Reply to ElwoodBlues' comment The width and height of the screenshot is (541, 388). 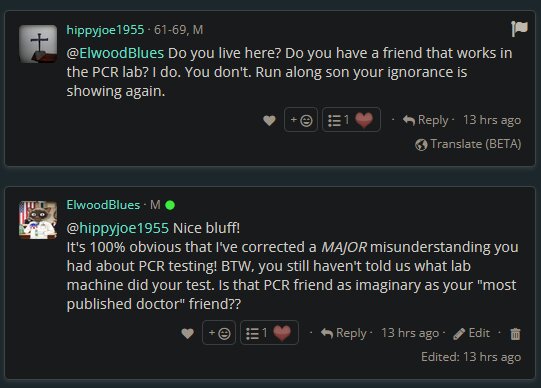344,333
